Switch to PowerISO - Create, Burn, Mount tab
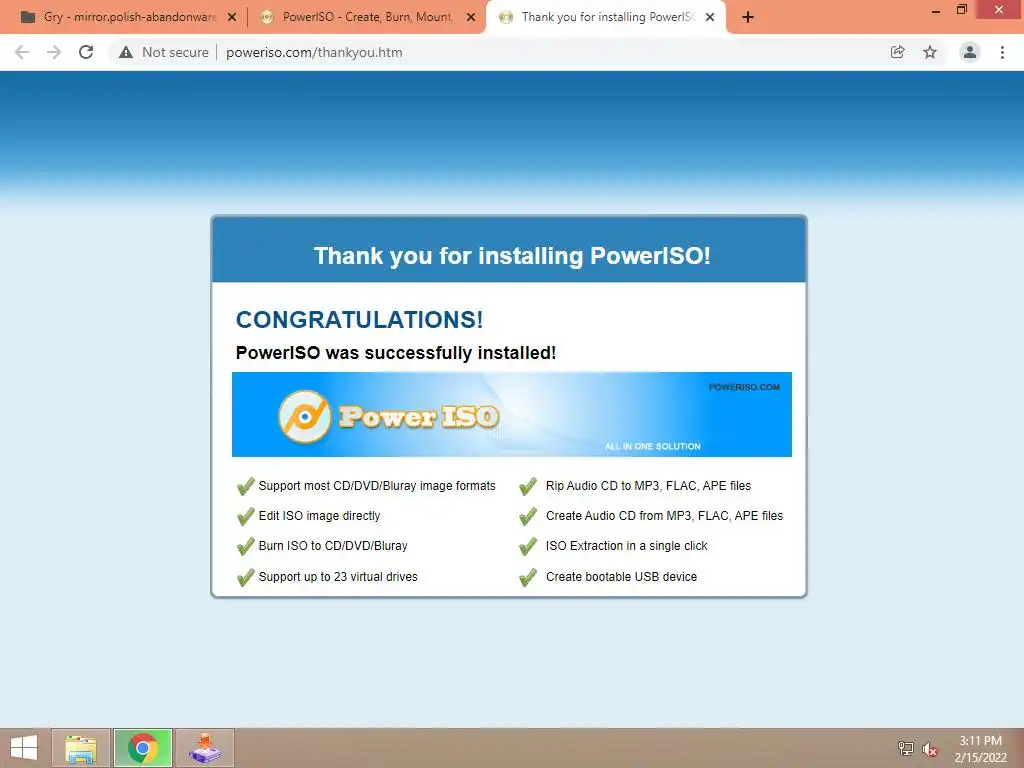 pos(366,17)
